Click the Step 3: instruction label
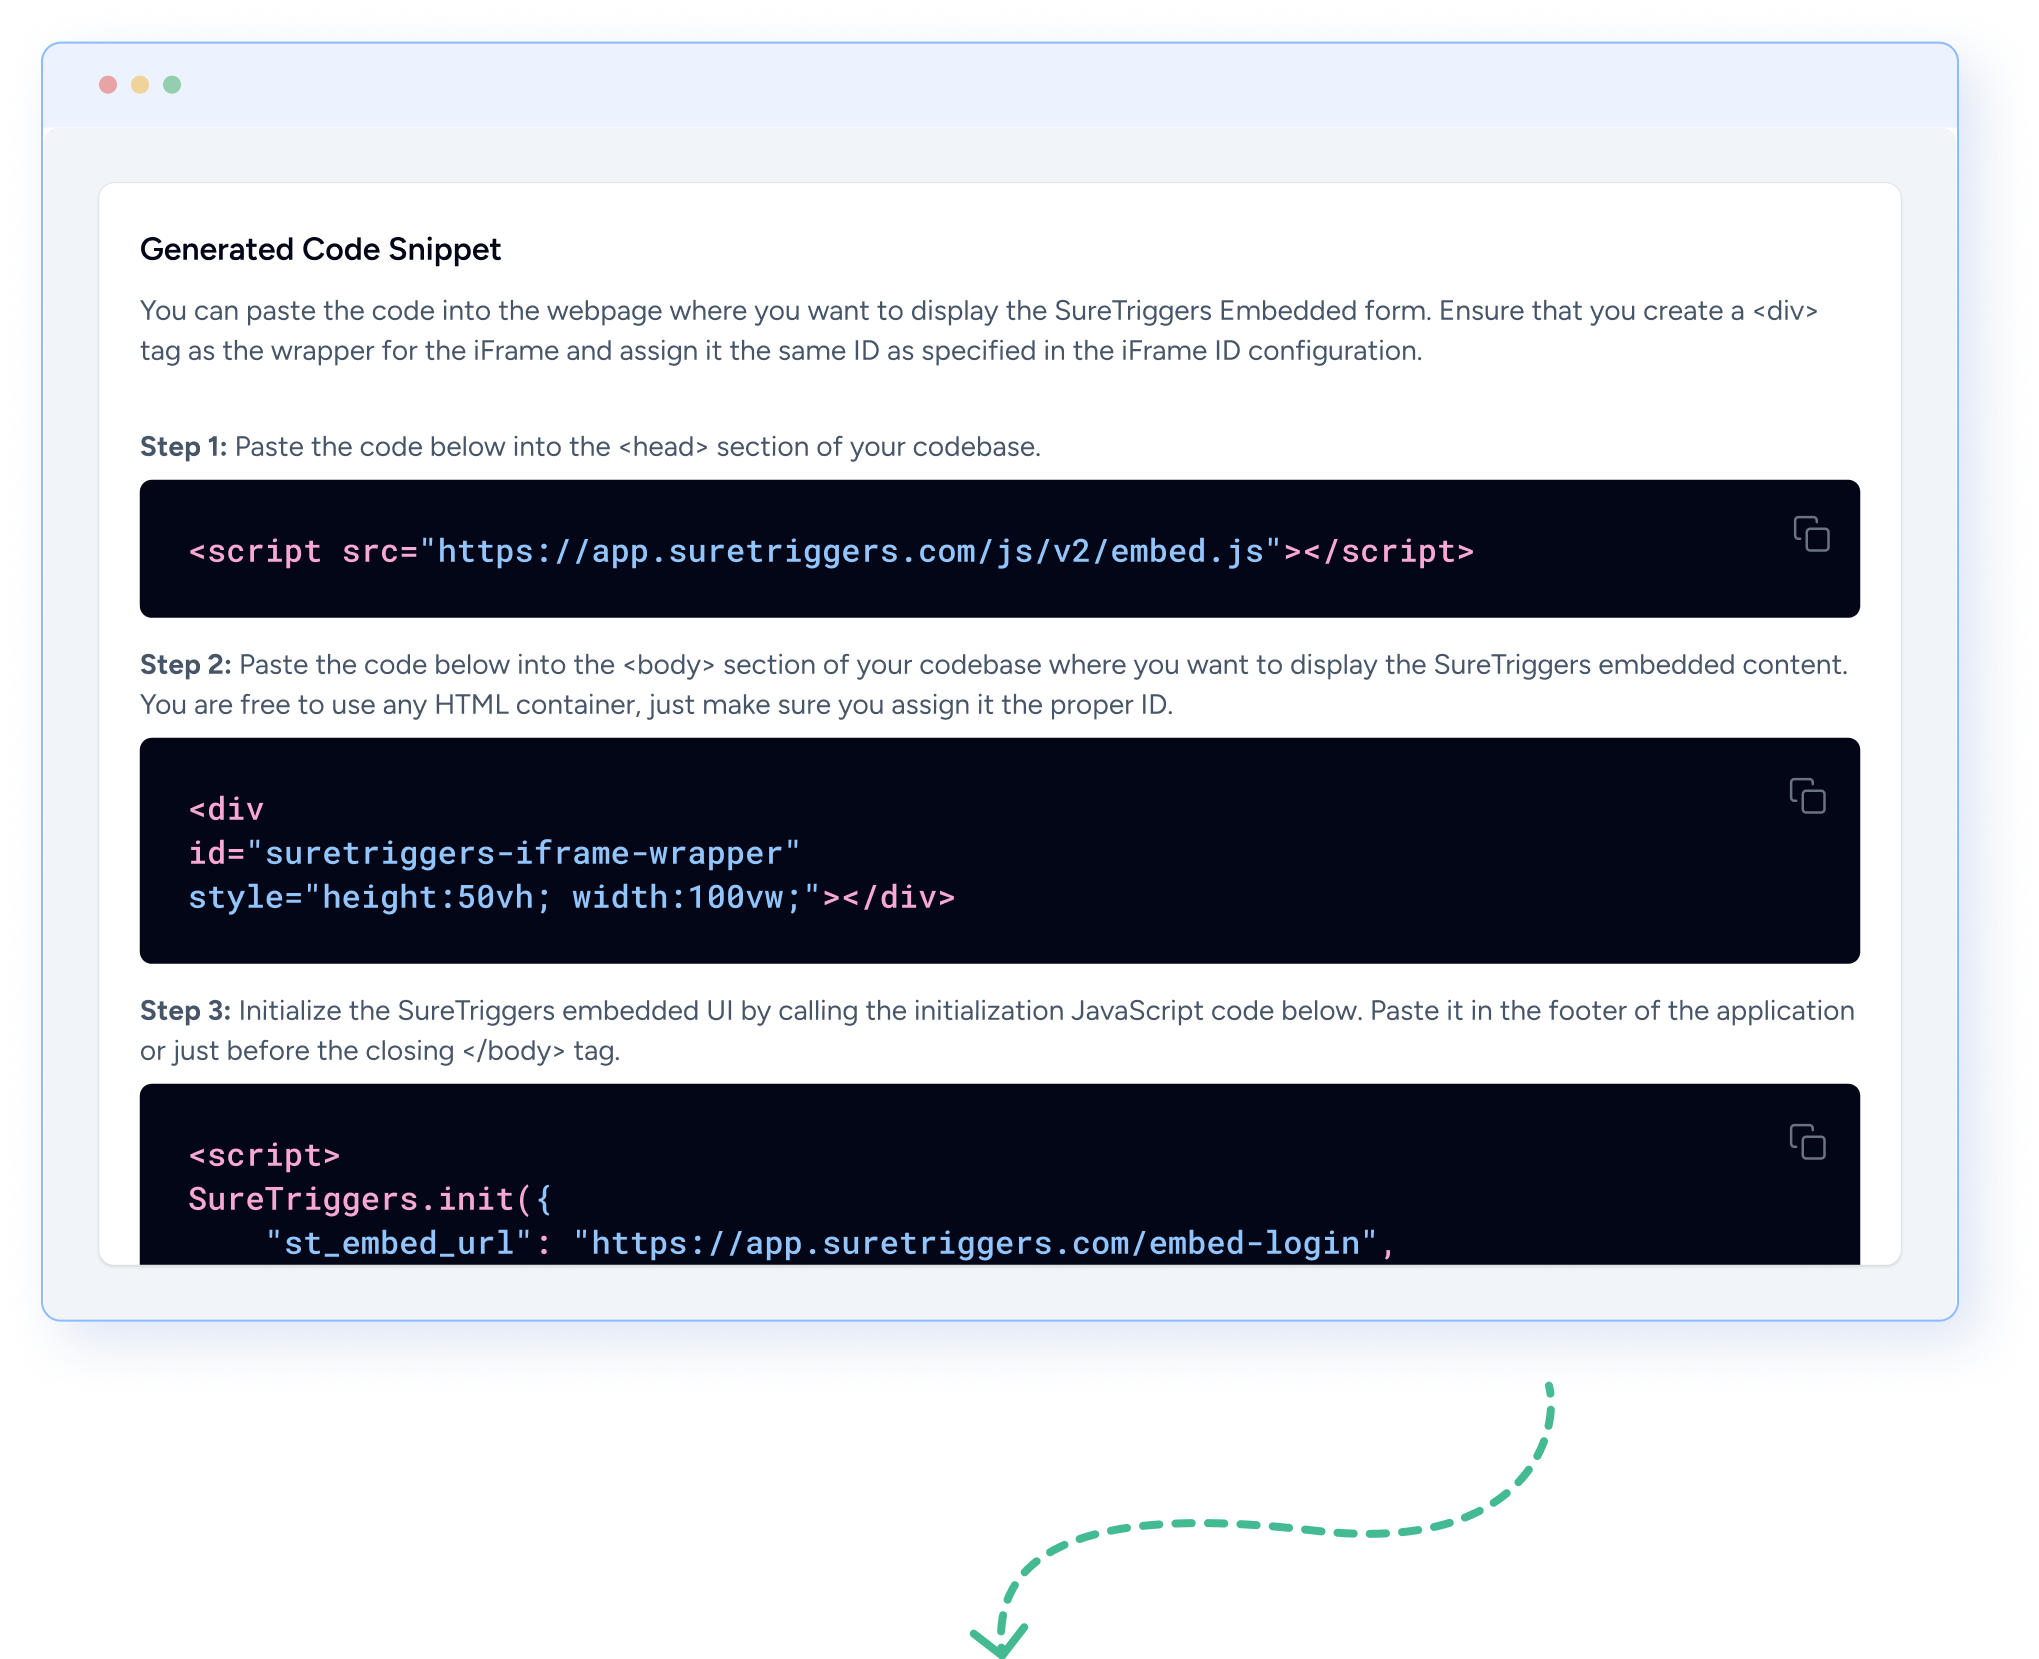Image resolution: width=2039 pixels, height=1659 pixels. [185, 1011]
